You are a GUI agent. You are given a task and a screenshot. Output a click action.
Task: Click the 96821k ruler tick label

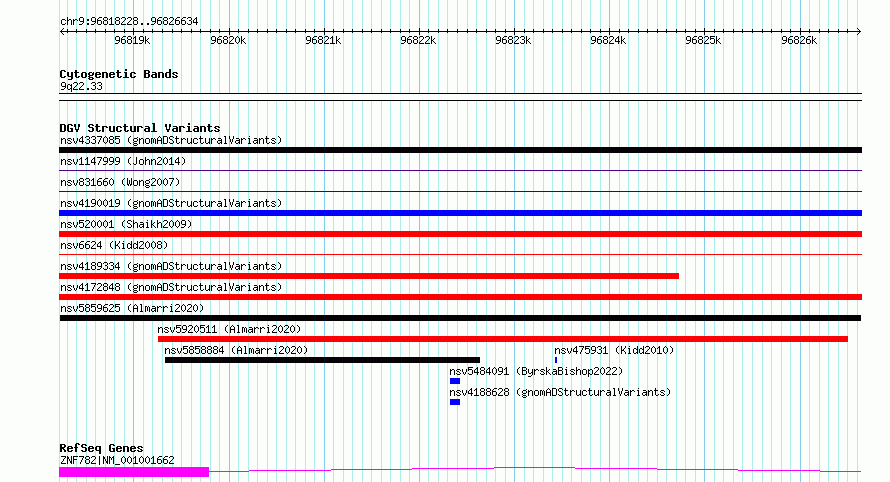coord(323,40)
